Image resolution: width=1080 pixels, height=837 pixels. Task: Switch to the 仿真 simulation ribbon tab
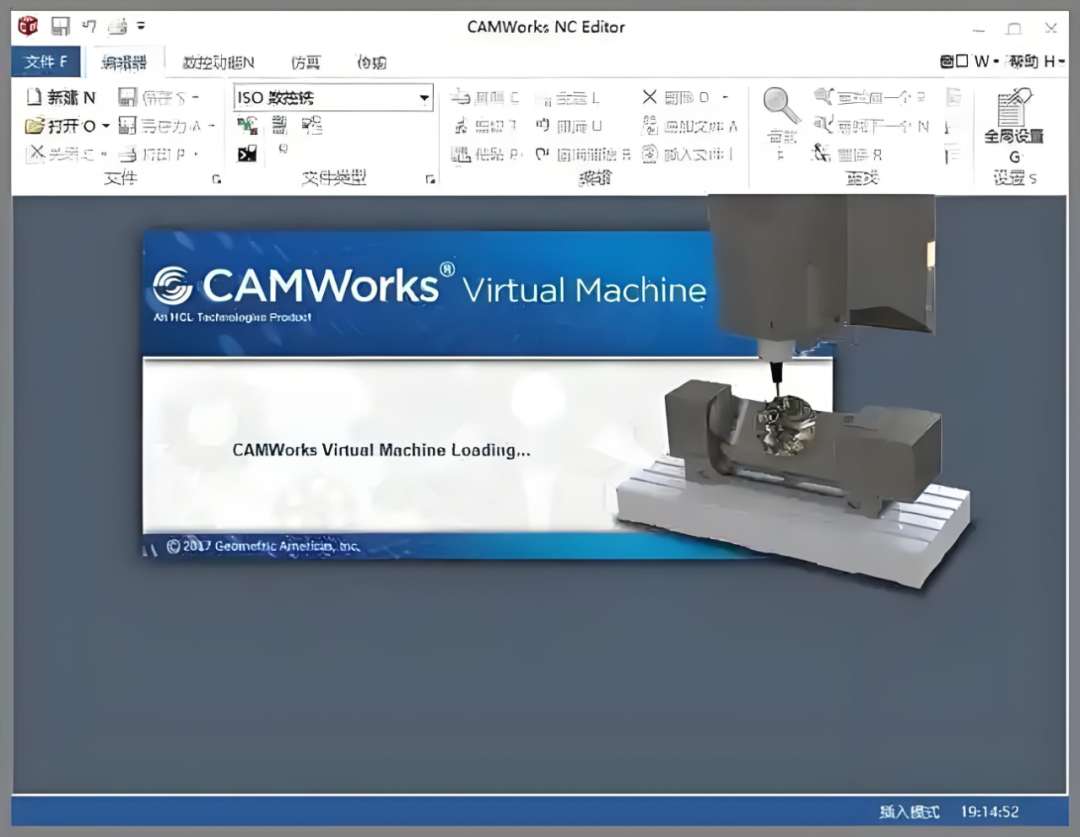pos(305,63)
